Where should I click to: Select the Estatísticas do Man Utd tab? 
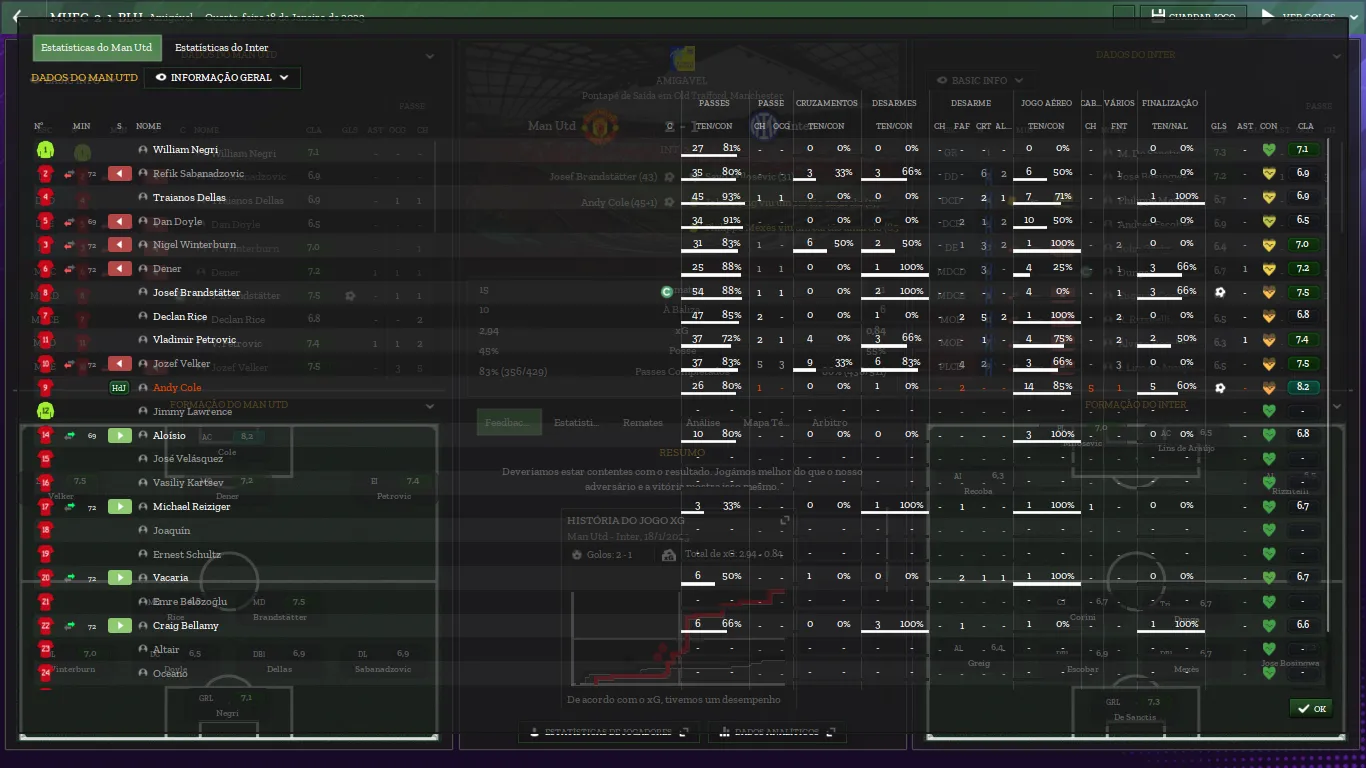click(96, 48)
